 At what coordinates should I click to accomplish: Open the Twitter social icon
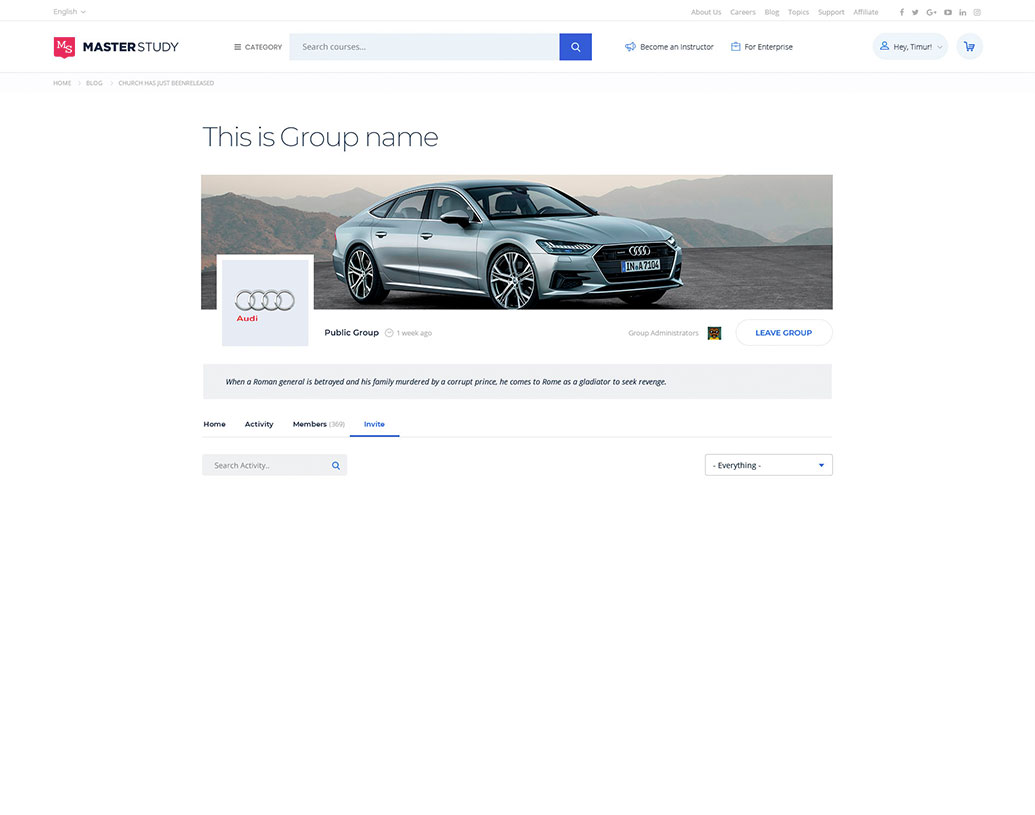(x=915, y=12)
